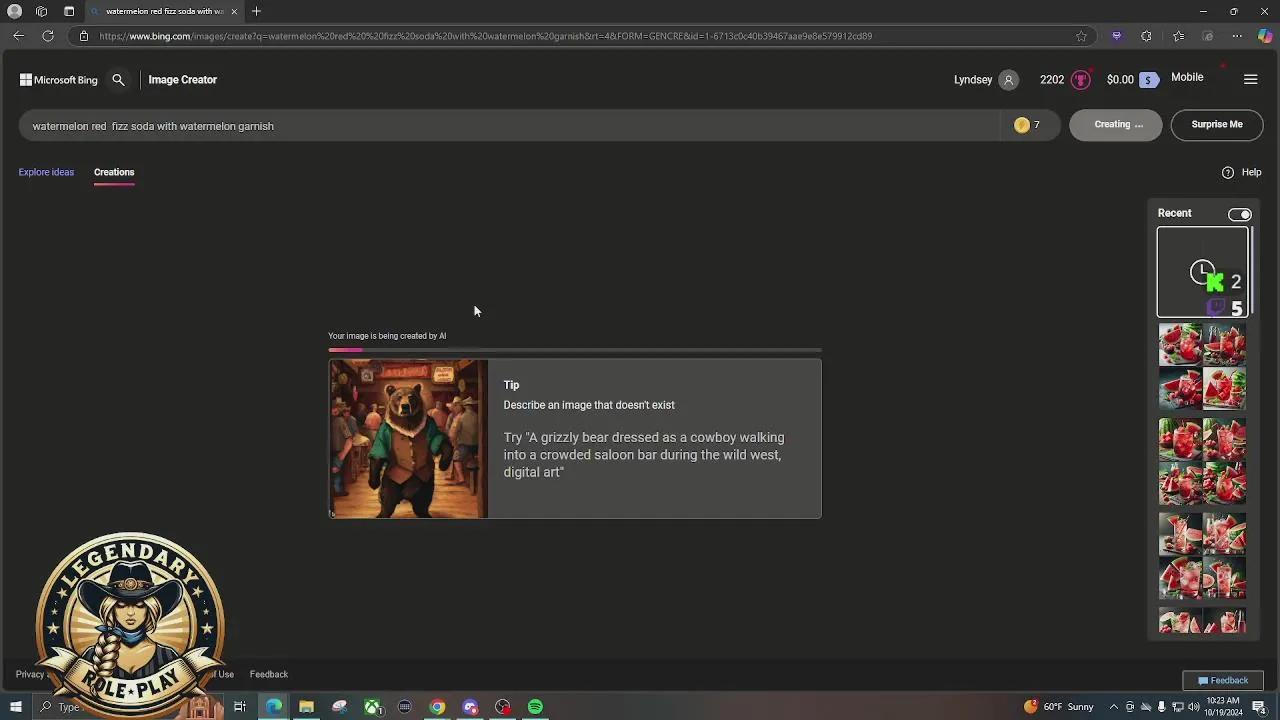1280x720 pixels.
Task: Open a new browser tab
Action: (x=256, y=11)
